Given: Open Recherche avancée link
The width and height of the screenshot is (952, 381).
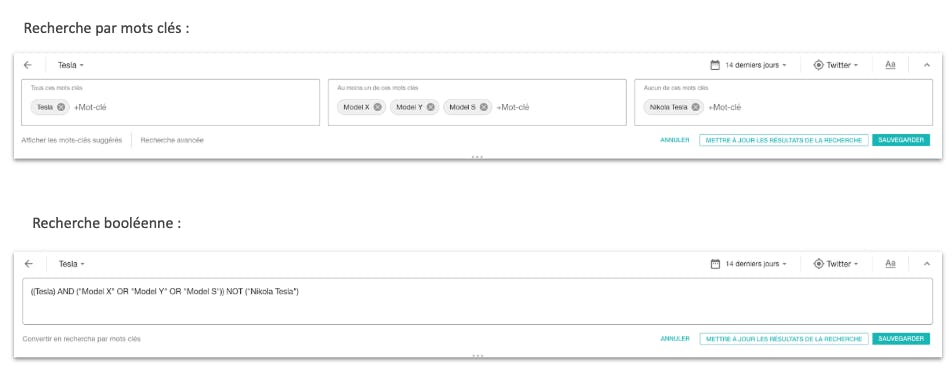Looking at the screenshot, I should point(172,140).
